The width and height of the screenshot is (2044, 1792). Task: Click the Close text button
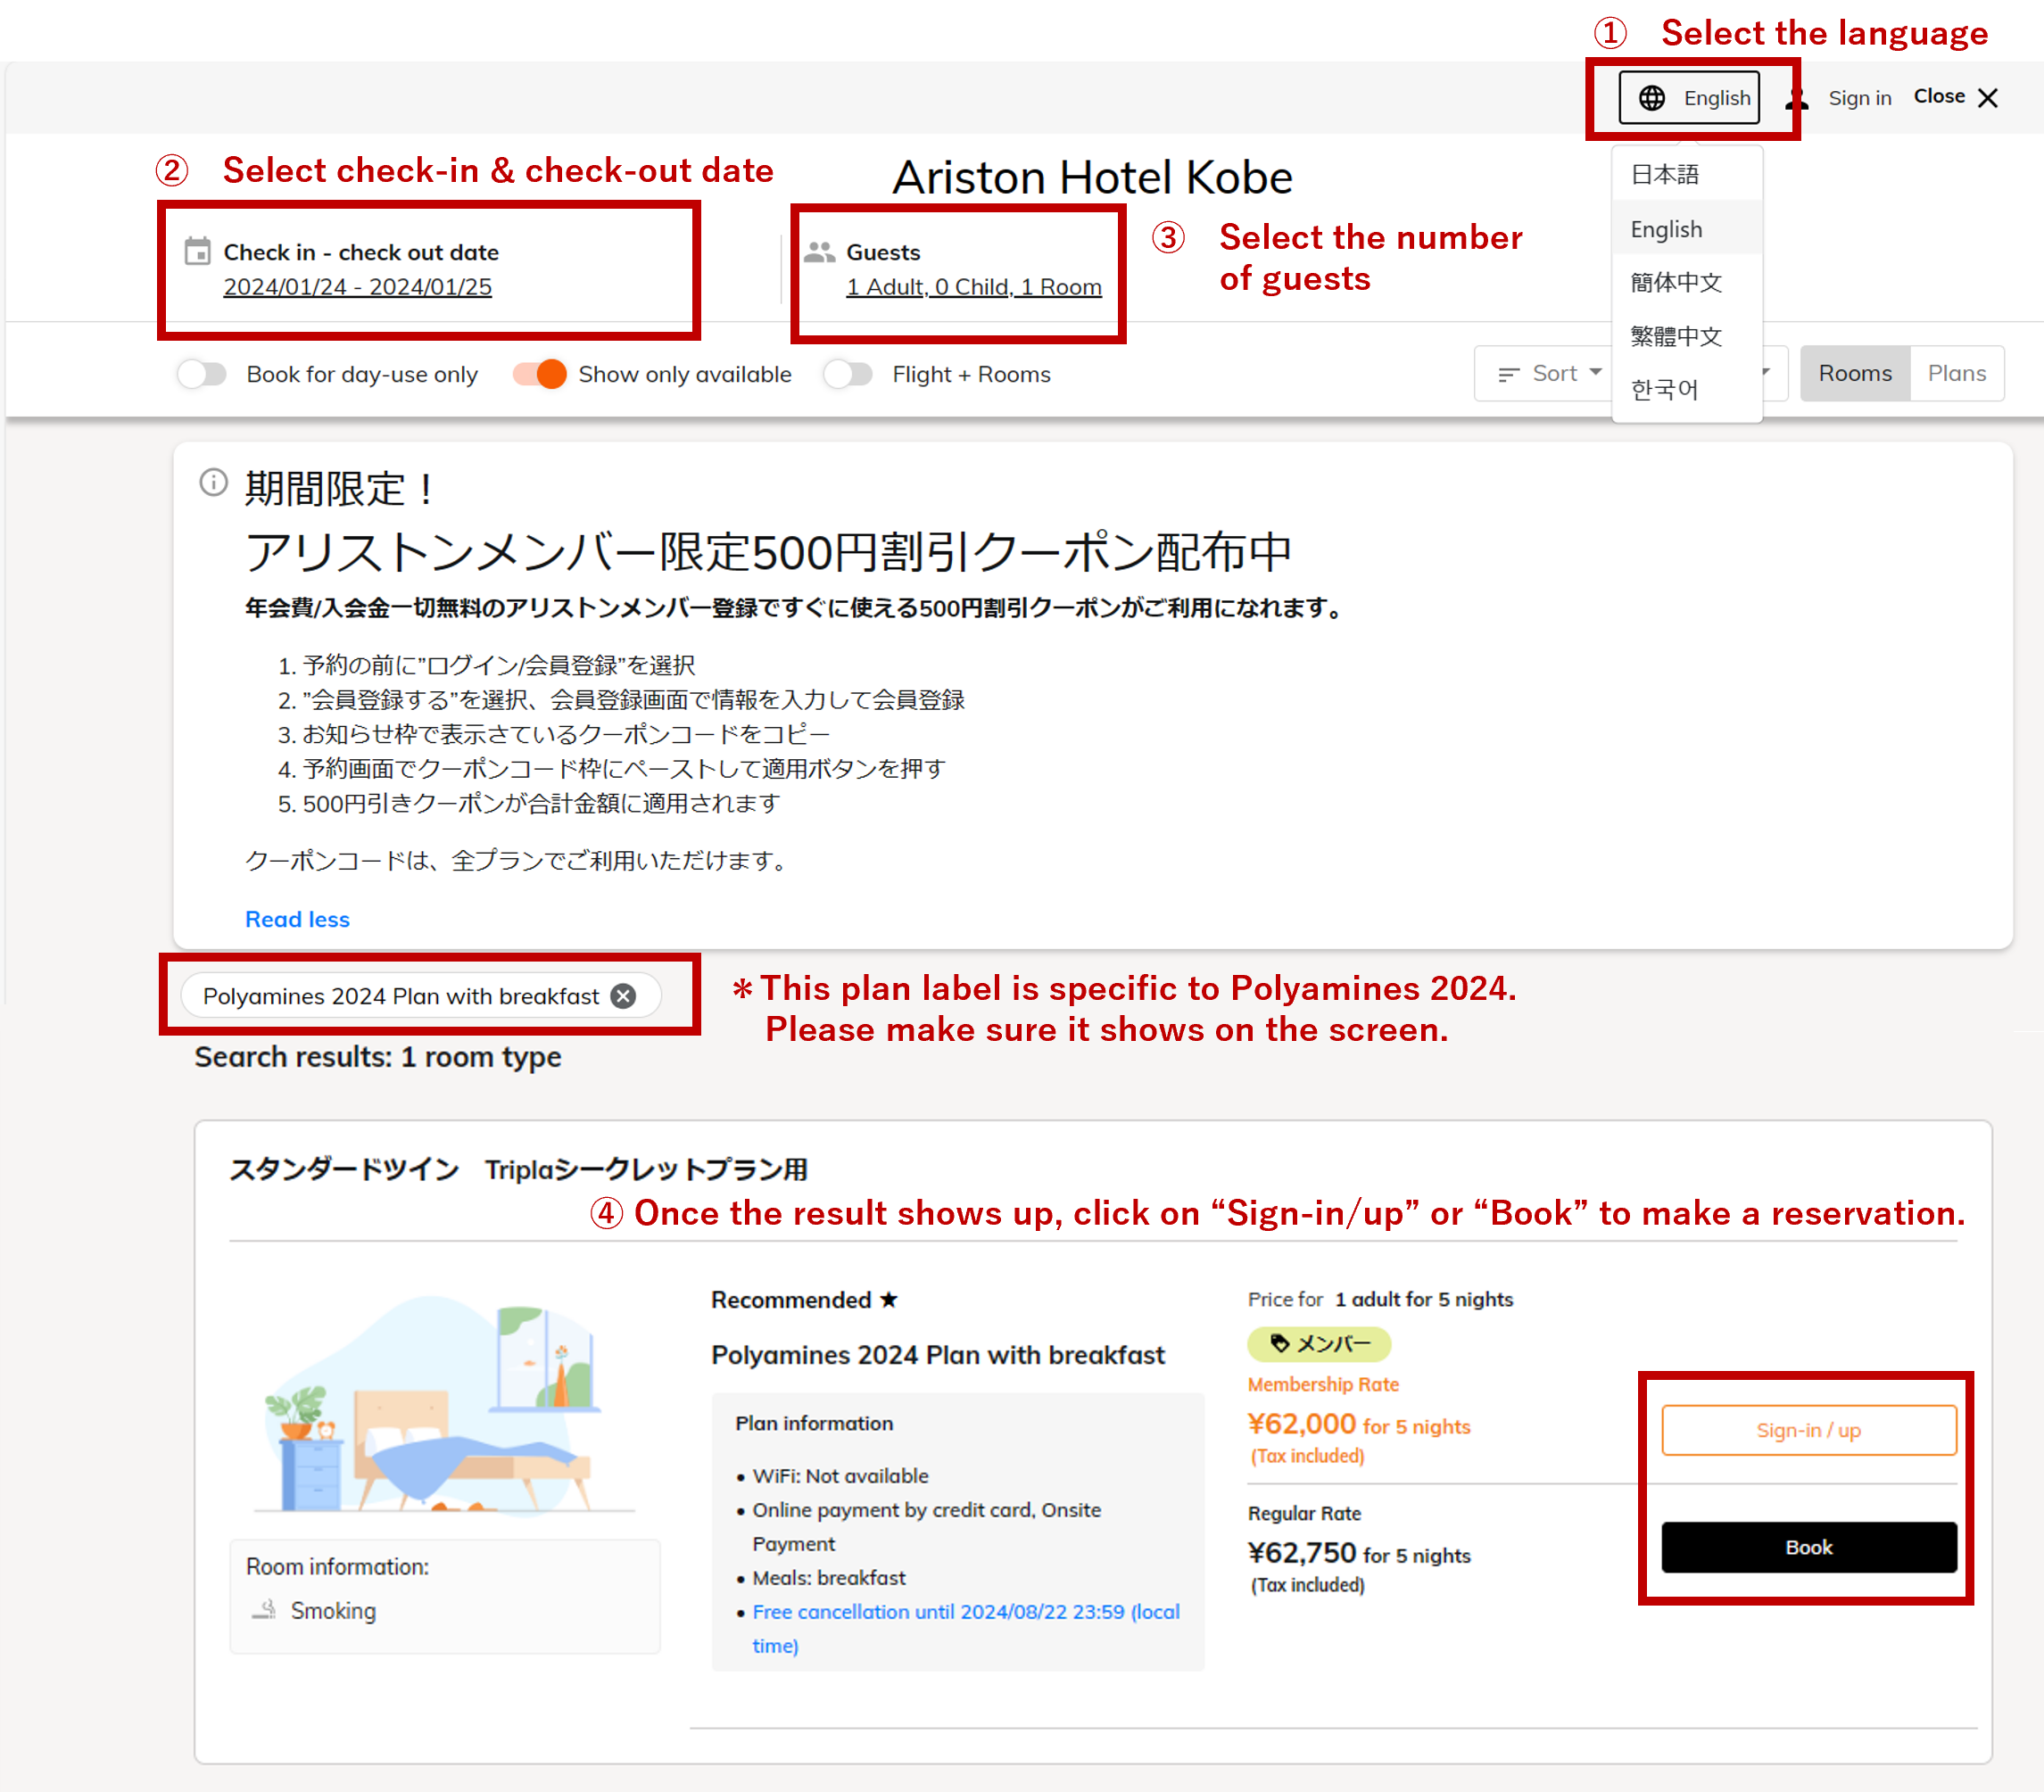[1939, 97]
